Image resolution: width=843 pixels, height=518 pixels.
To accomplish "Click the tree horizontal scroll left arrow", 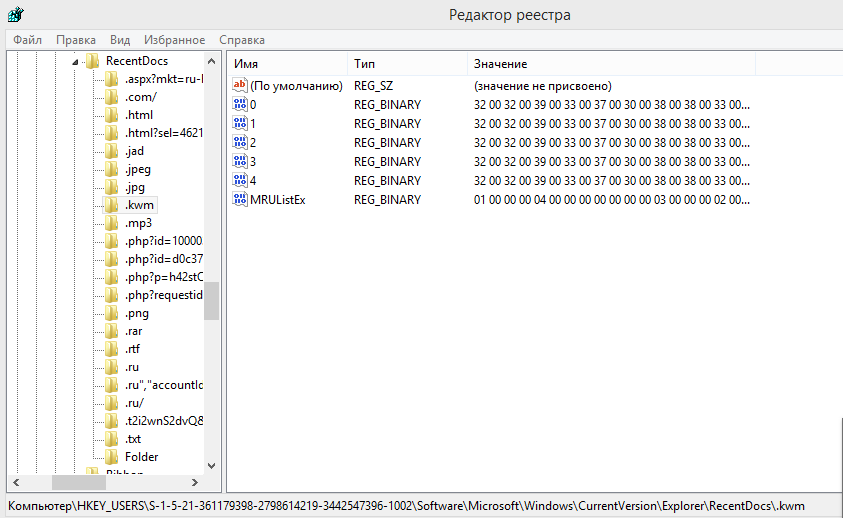I will [16, 482].
